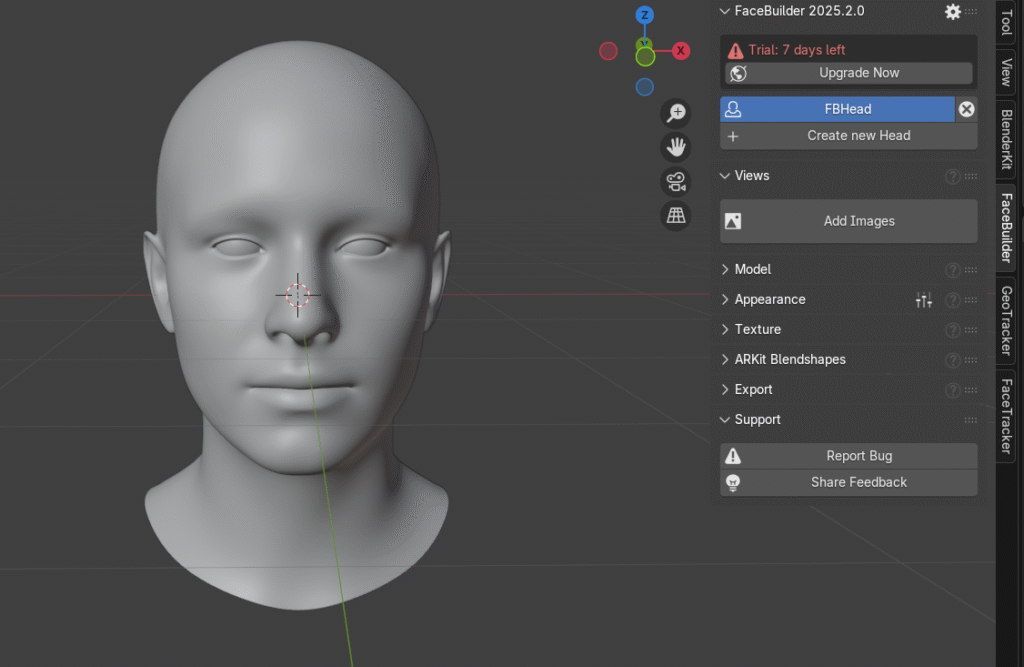
Task: Open the BlenderKit sidebar tab
Action: click(1006, 138)
